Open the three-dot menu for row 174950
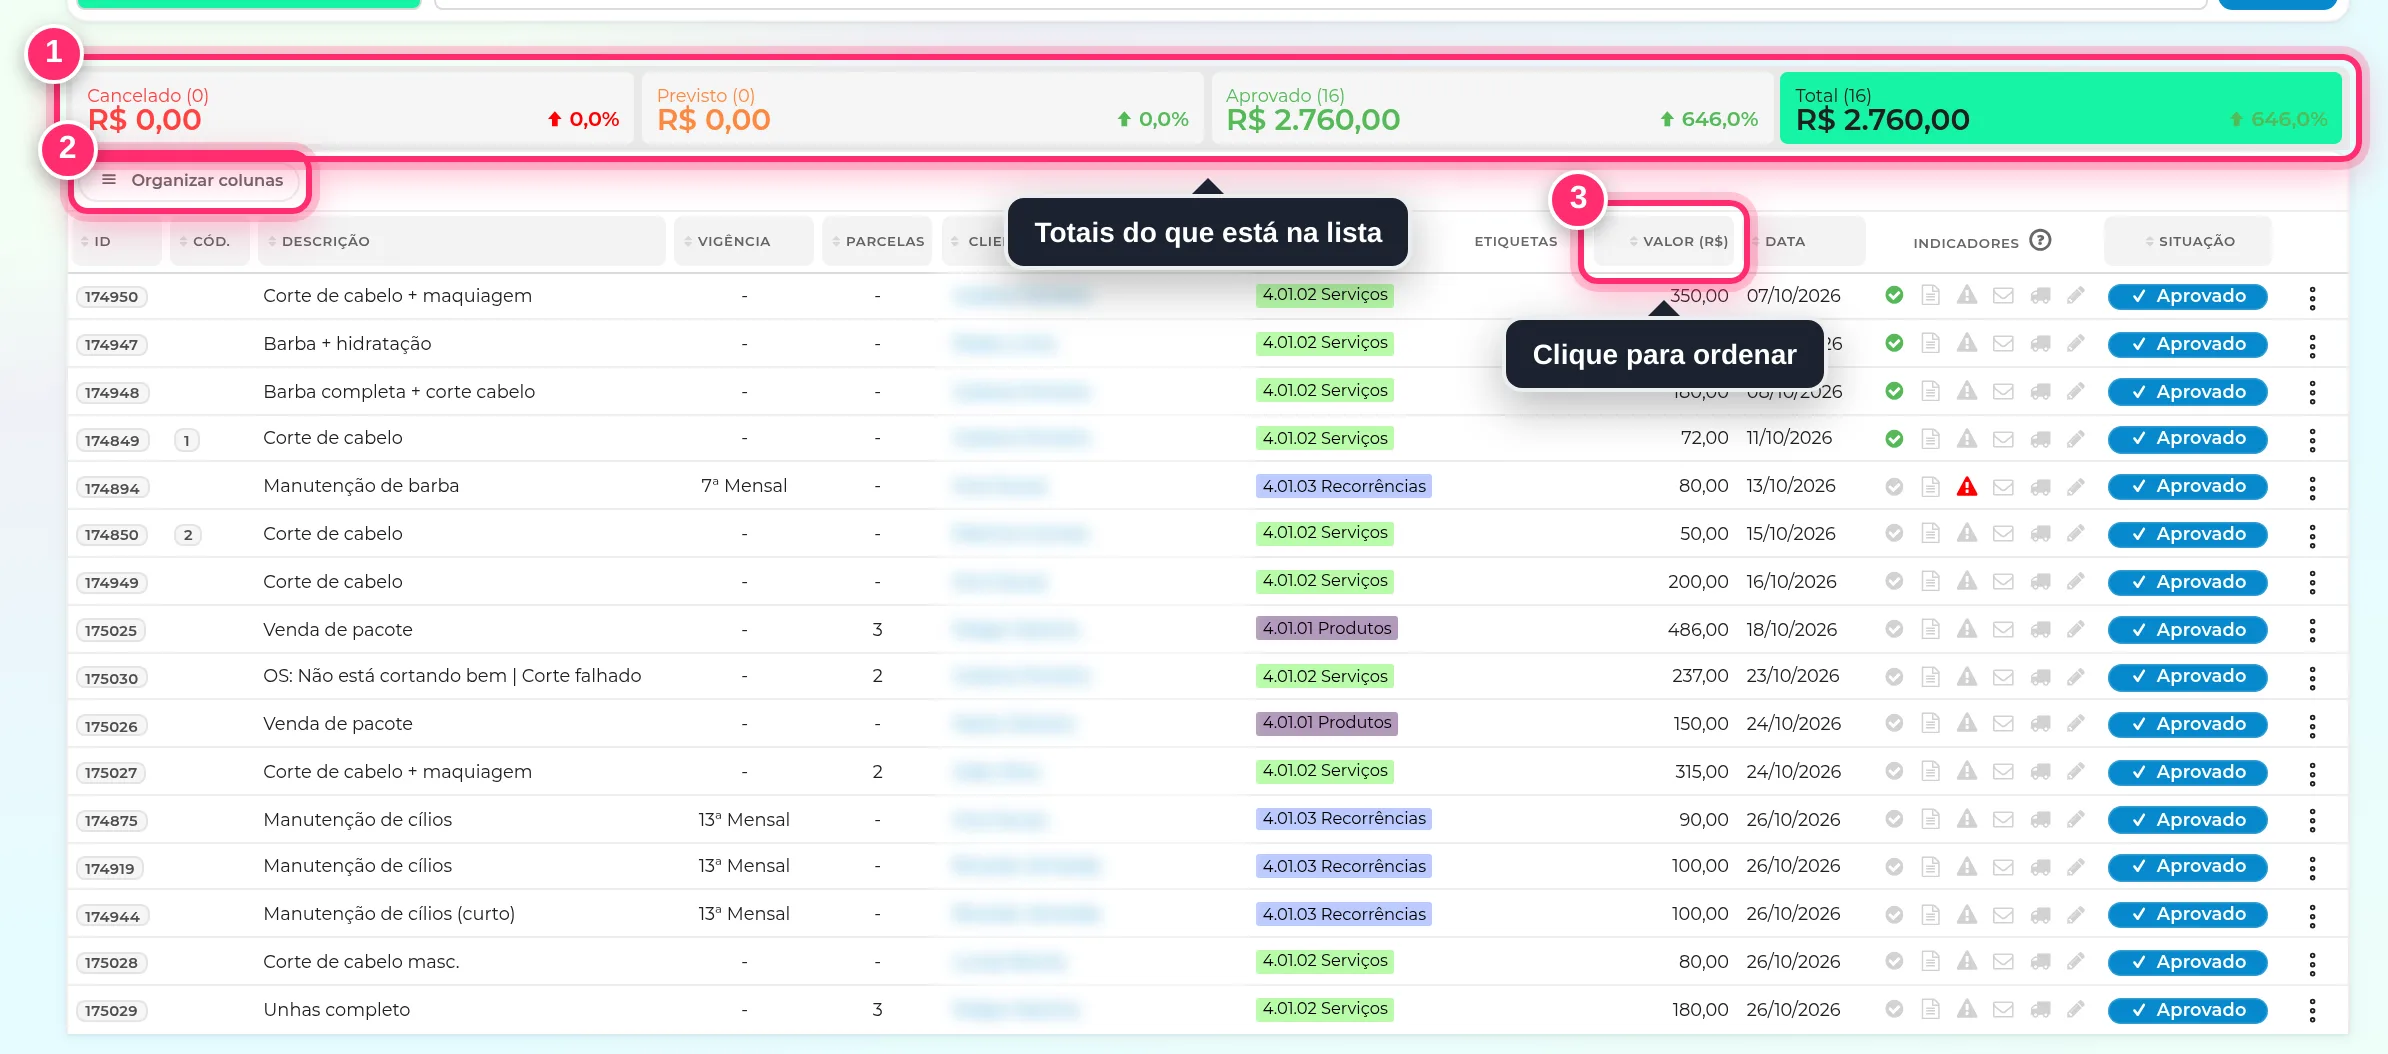This screenshot has width=2388, height=1054. point(2312,297)
